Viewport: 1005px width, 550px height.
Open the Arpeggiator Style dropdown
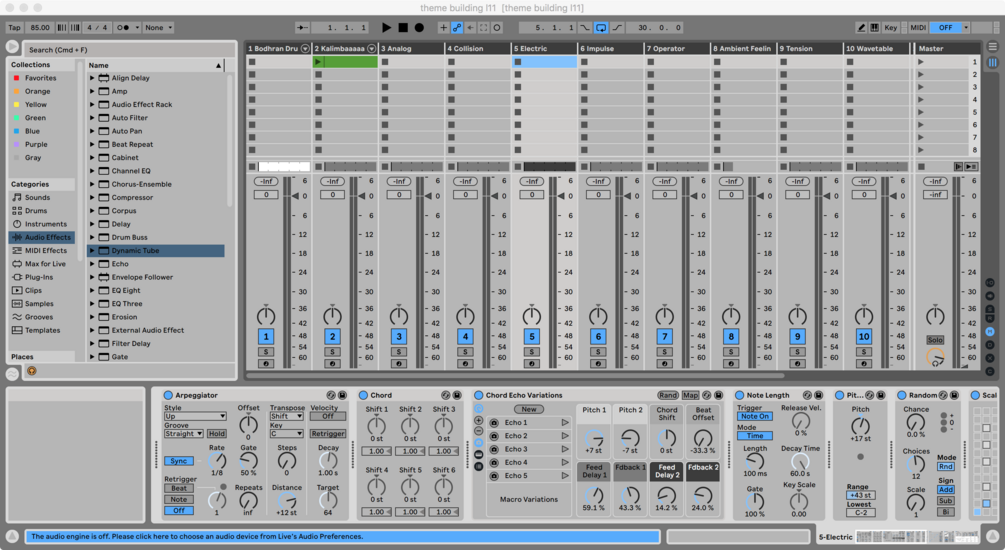point(195,416)
